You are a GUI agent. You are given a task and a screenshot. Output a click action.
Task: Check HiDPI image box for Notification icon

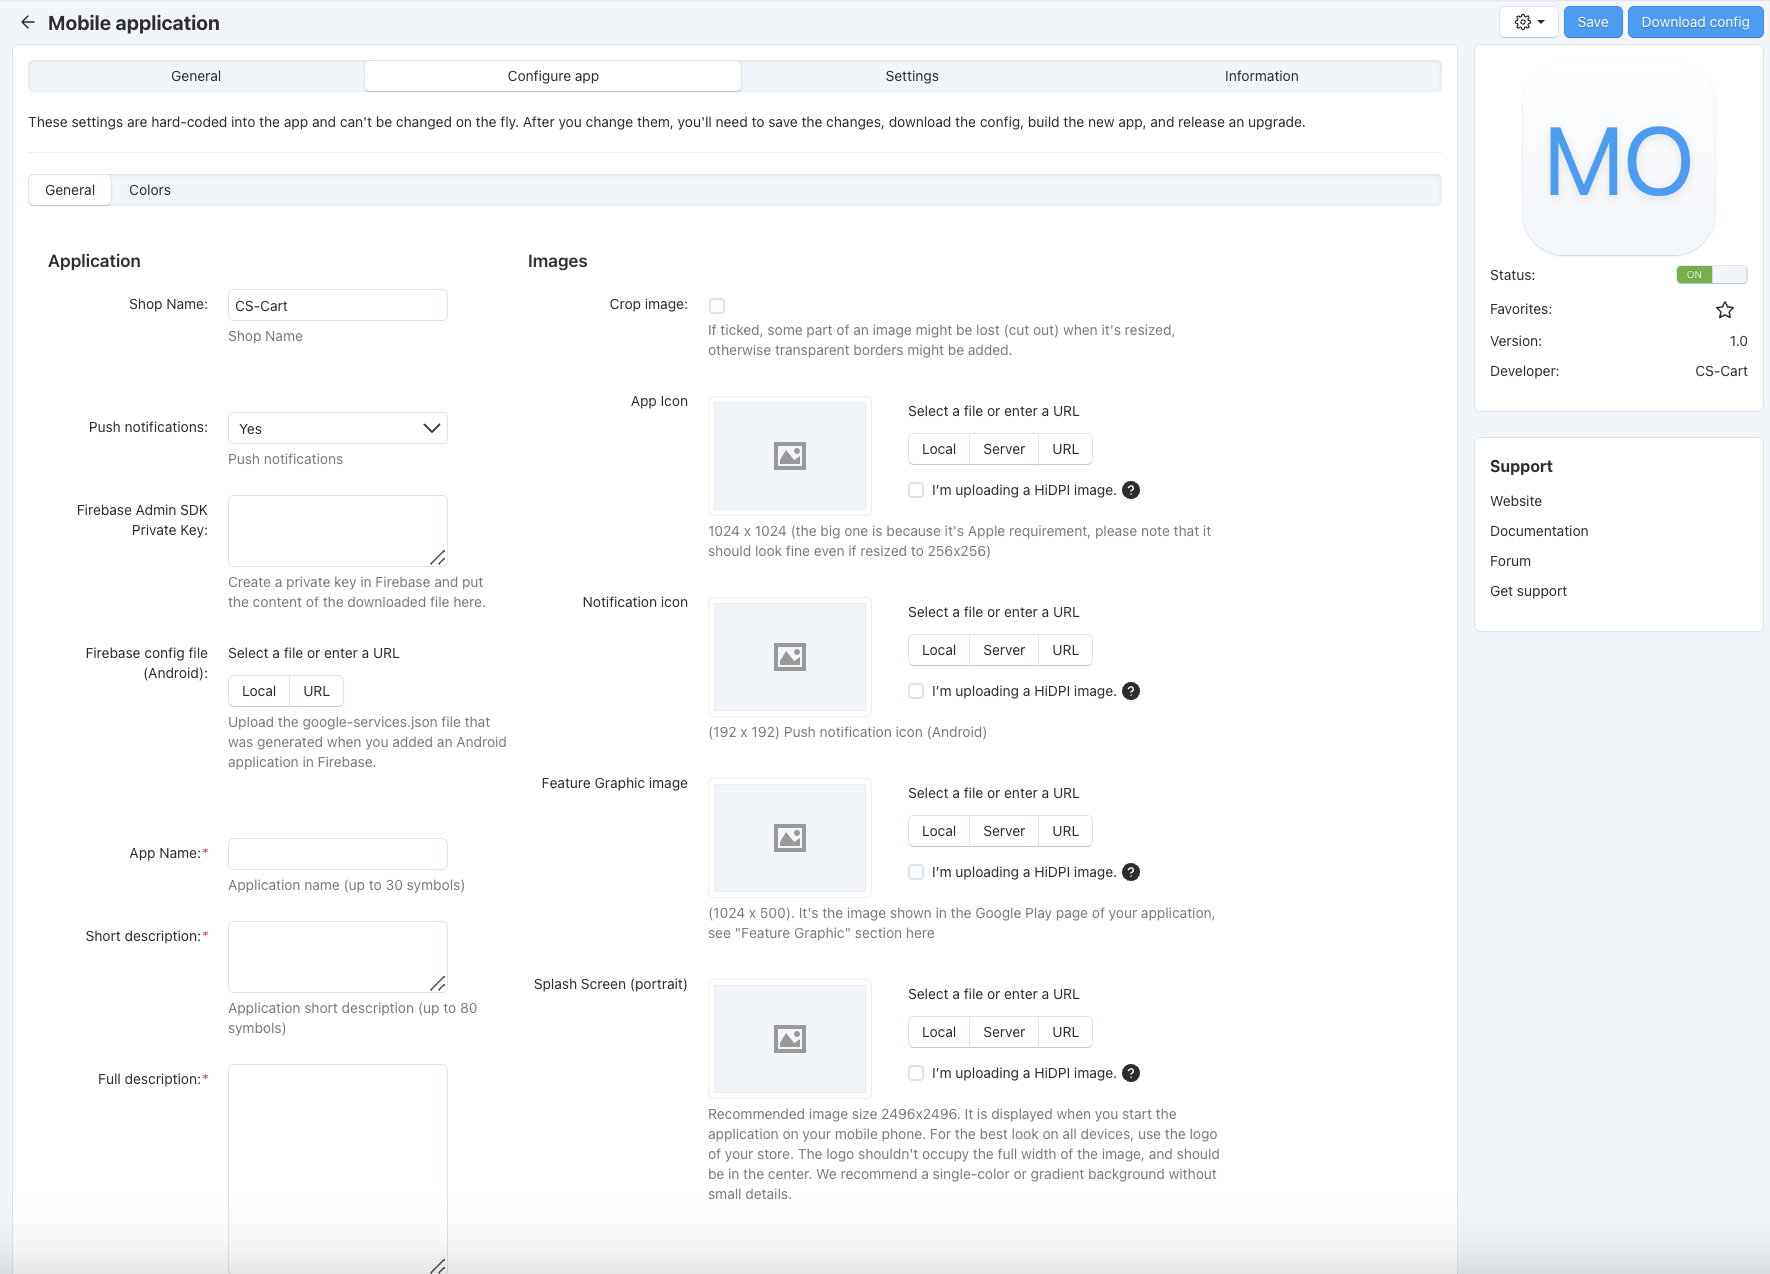click(916, 691)
